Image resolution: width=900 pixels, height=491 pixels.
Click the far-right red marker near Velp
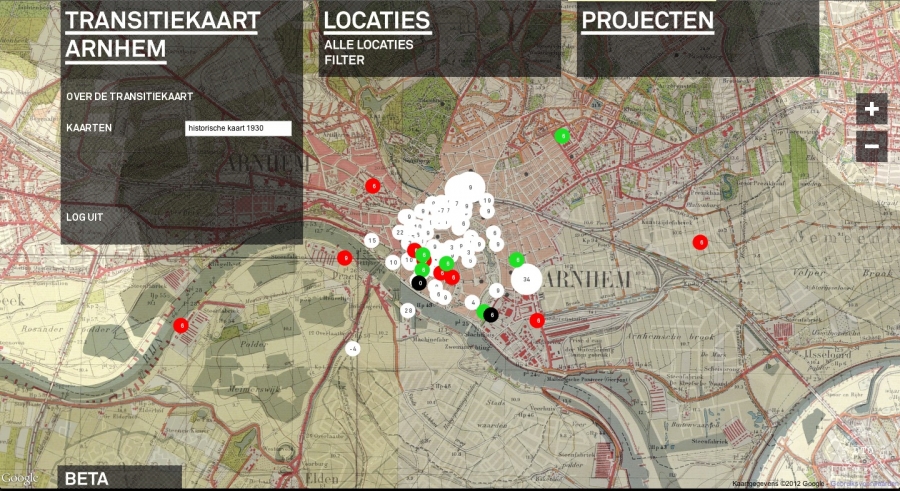(x=700, y=242)
